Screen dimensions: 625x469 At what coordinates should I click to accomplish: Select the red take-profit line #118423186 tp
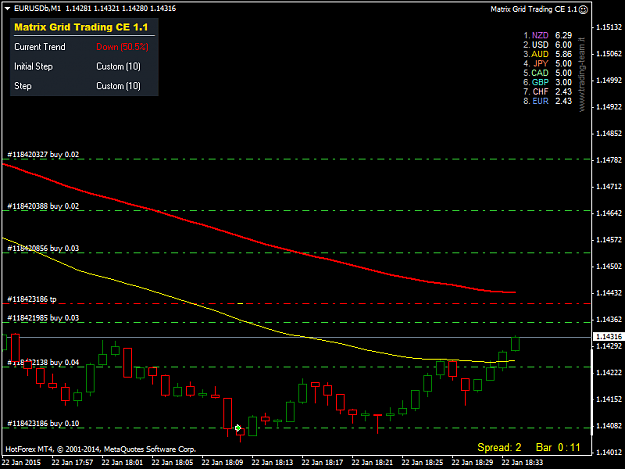tap(296, 304)
